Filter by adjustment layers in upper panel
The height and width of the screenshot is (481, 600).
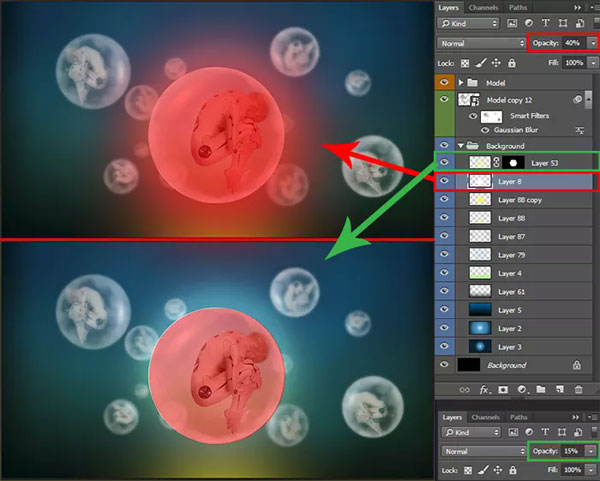[529, 23]
